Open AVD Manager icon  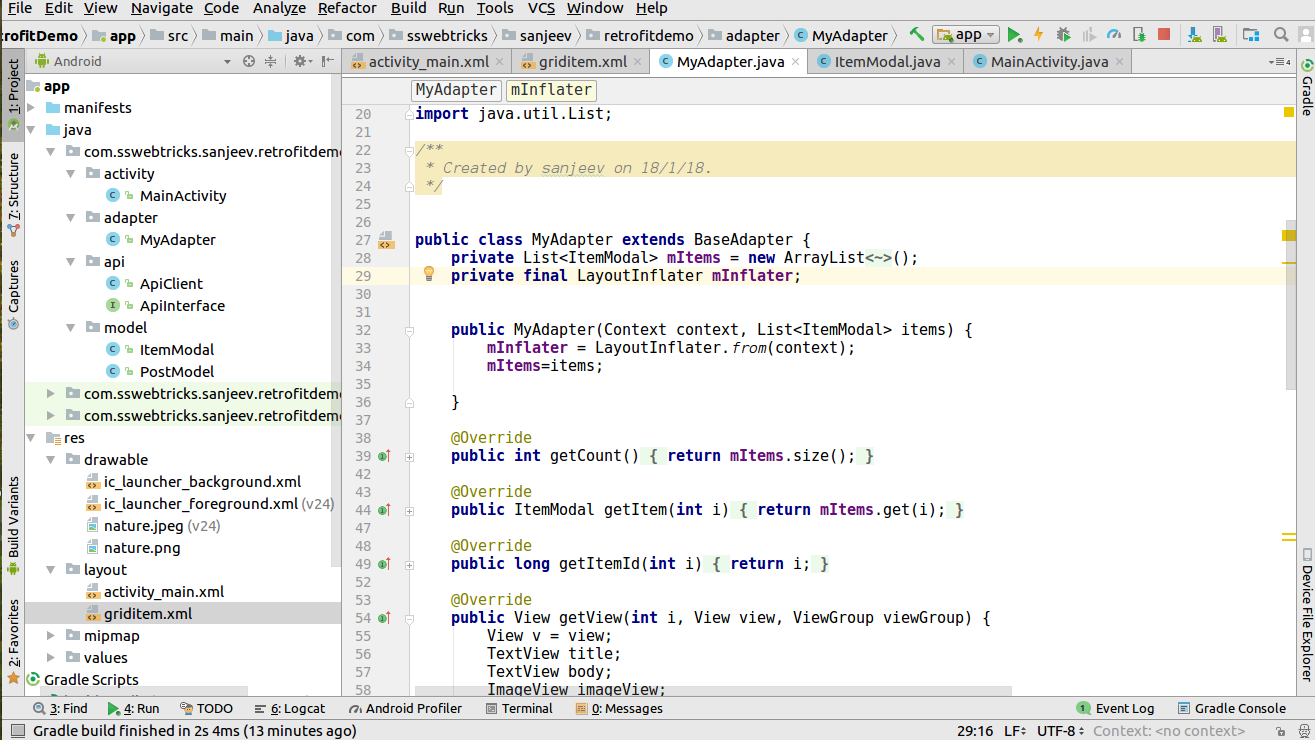click(x=1220, y=34)
